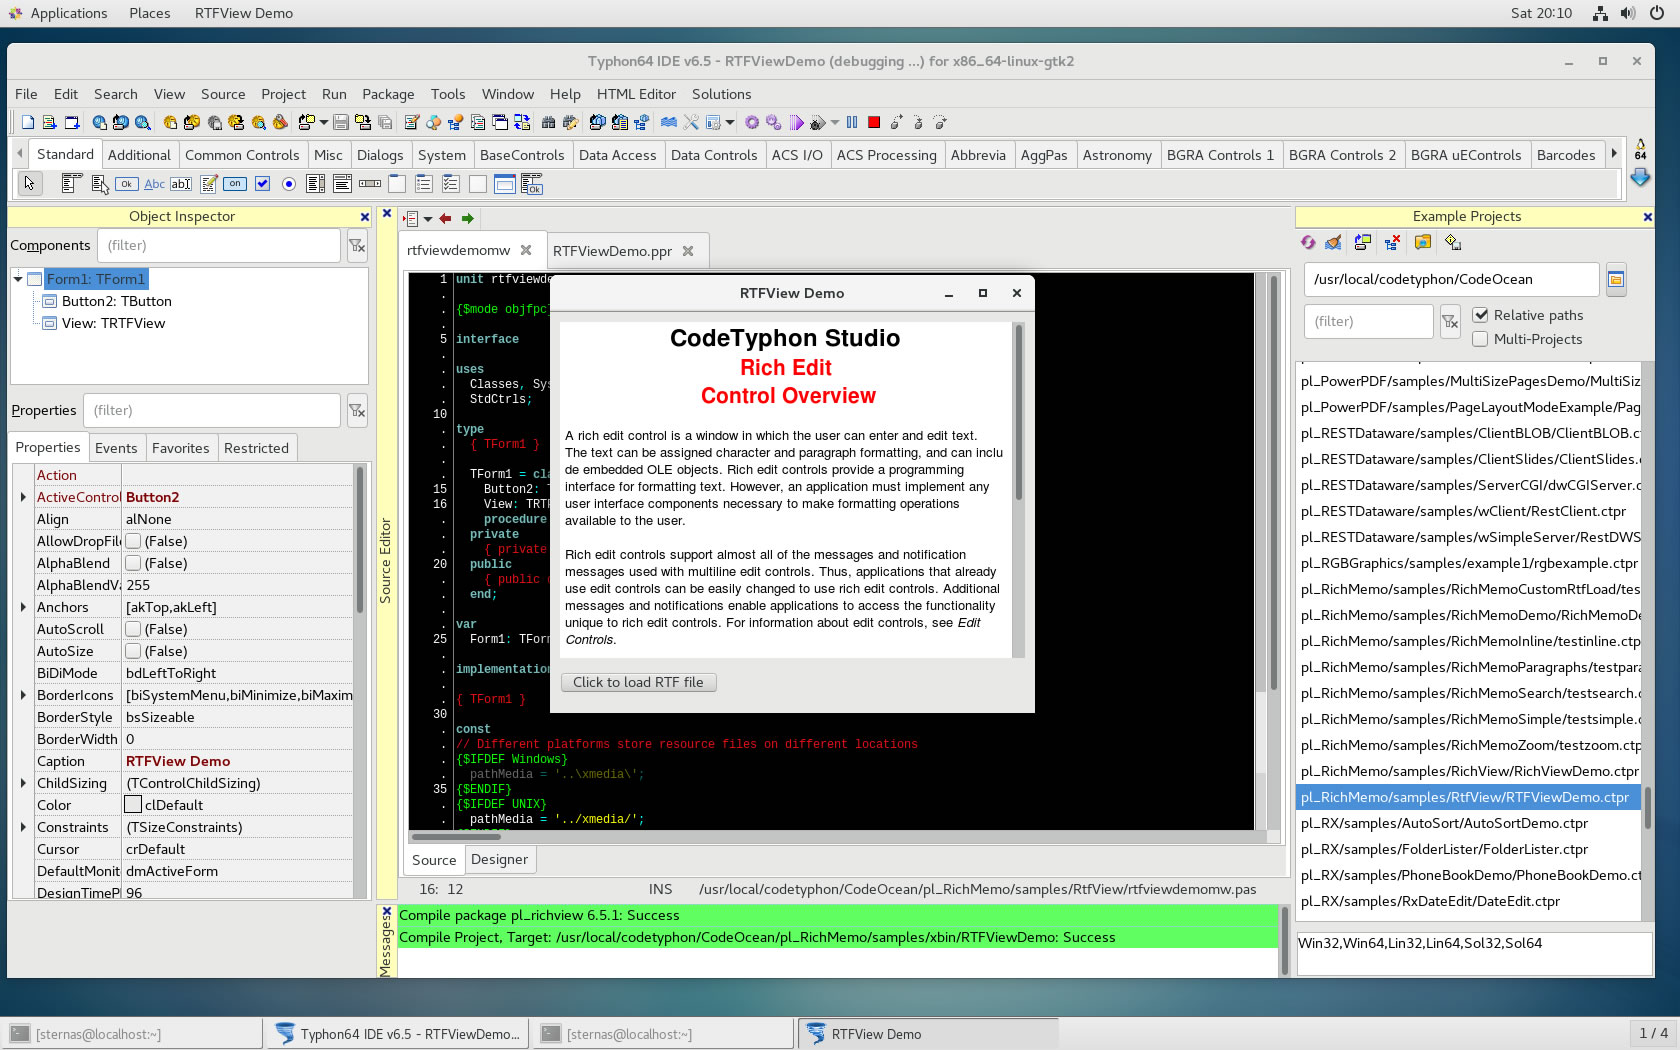
Task: Toggle the AutoSize property checkbox
Action: [133, 651]
